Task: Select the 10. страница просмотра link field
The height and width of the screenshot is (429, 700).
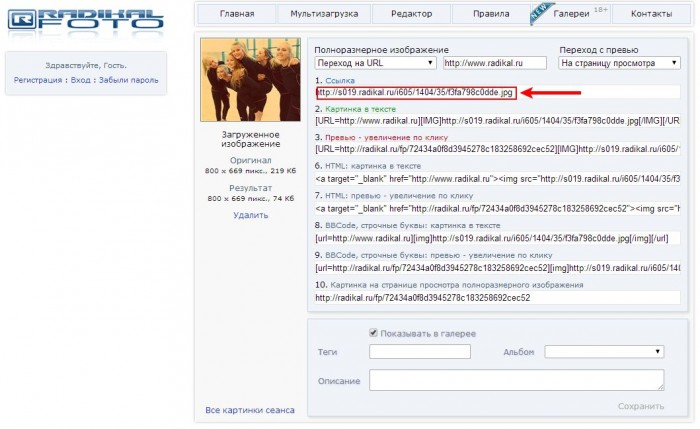Action: point(497,298)
